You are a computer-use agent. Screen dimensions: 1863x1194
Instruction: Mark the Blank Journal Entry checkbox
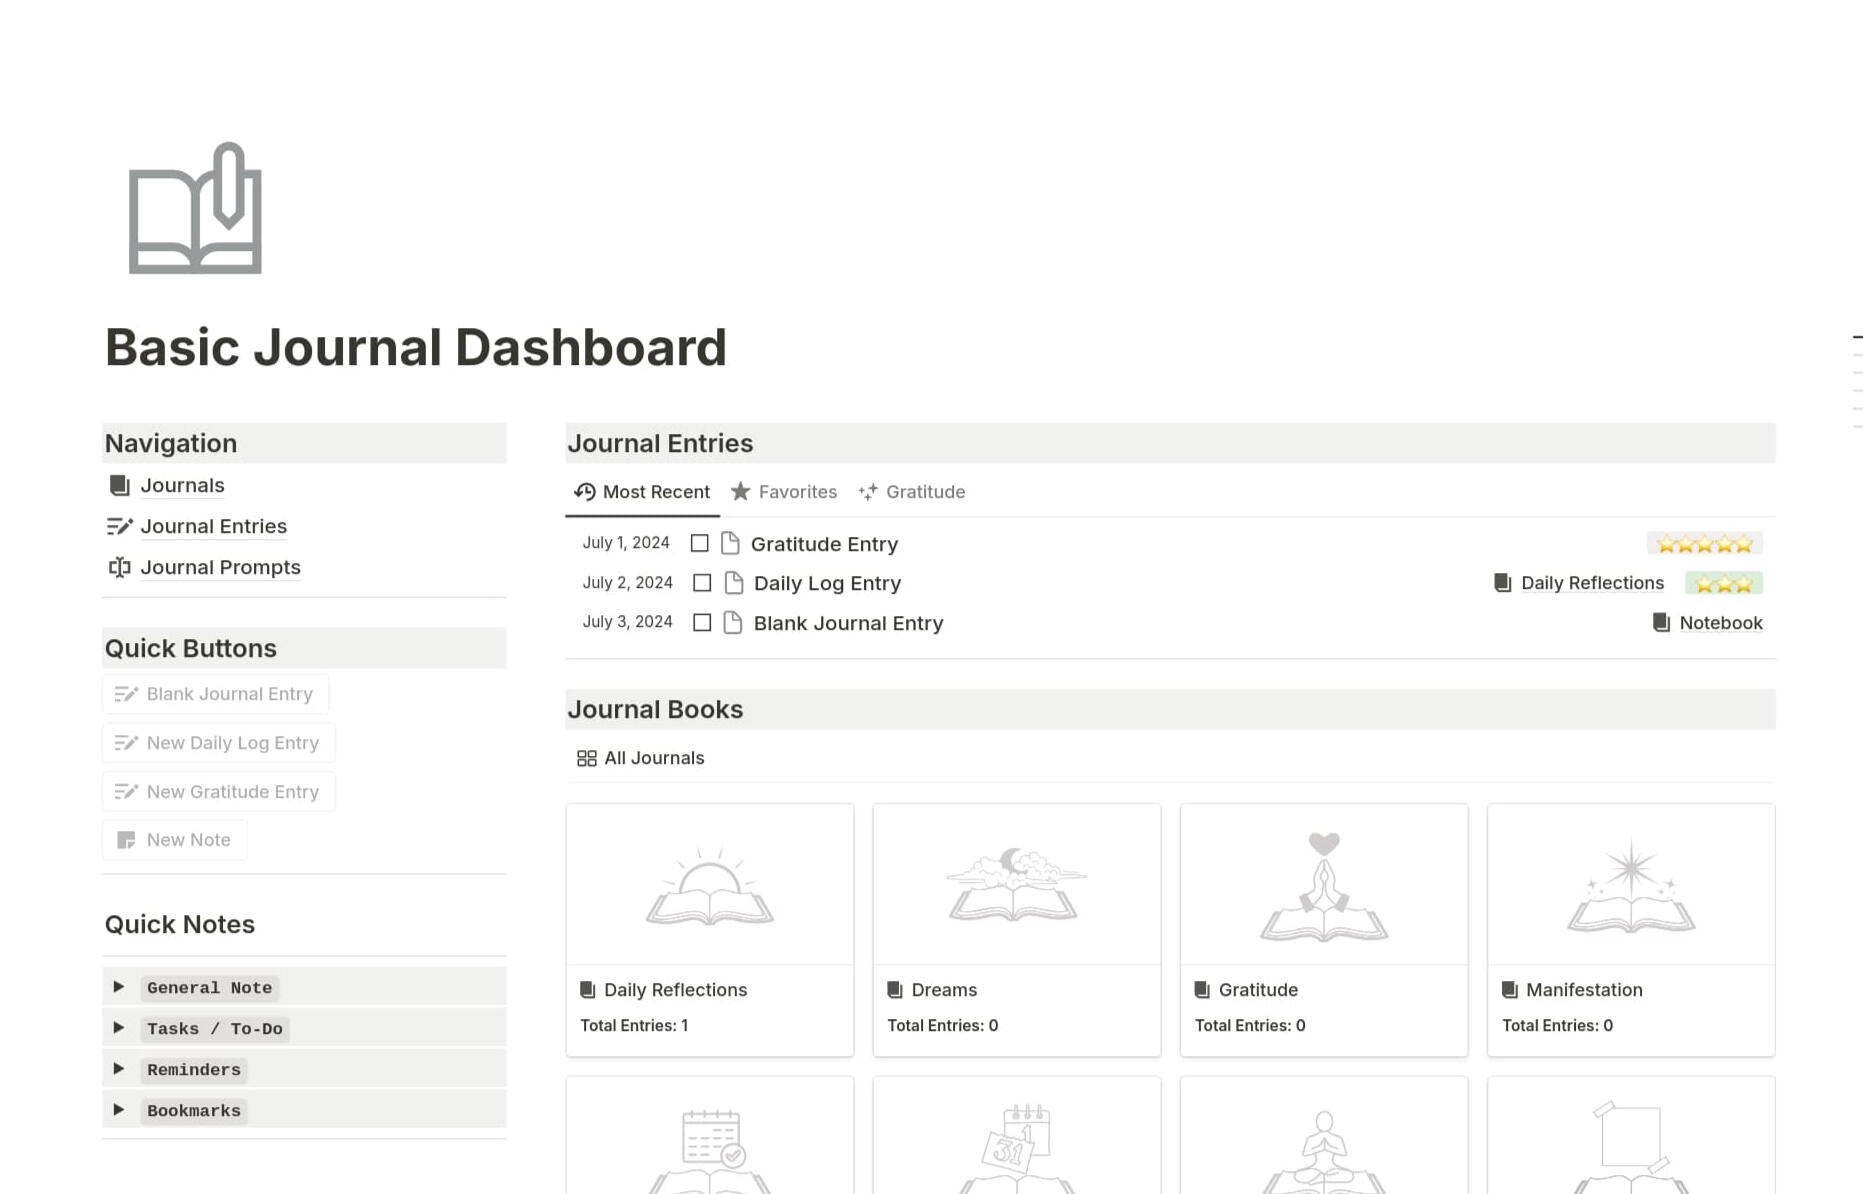[702, 623]
